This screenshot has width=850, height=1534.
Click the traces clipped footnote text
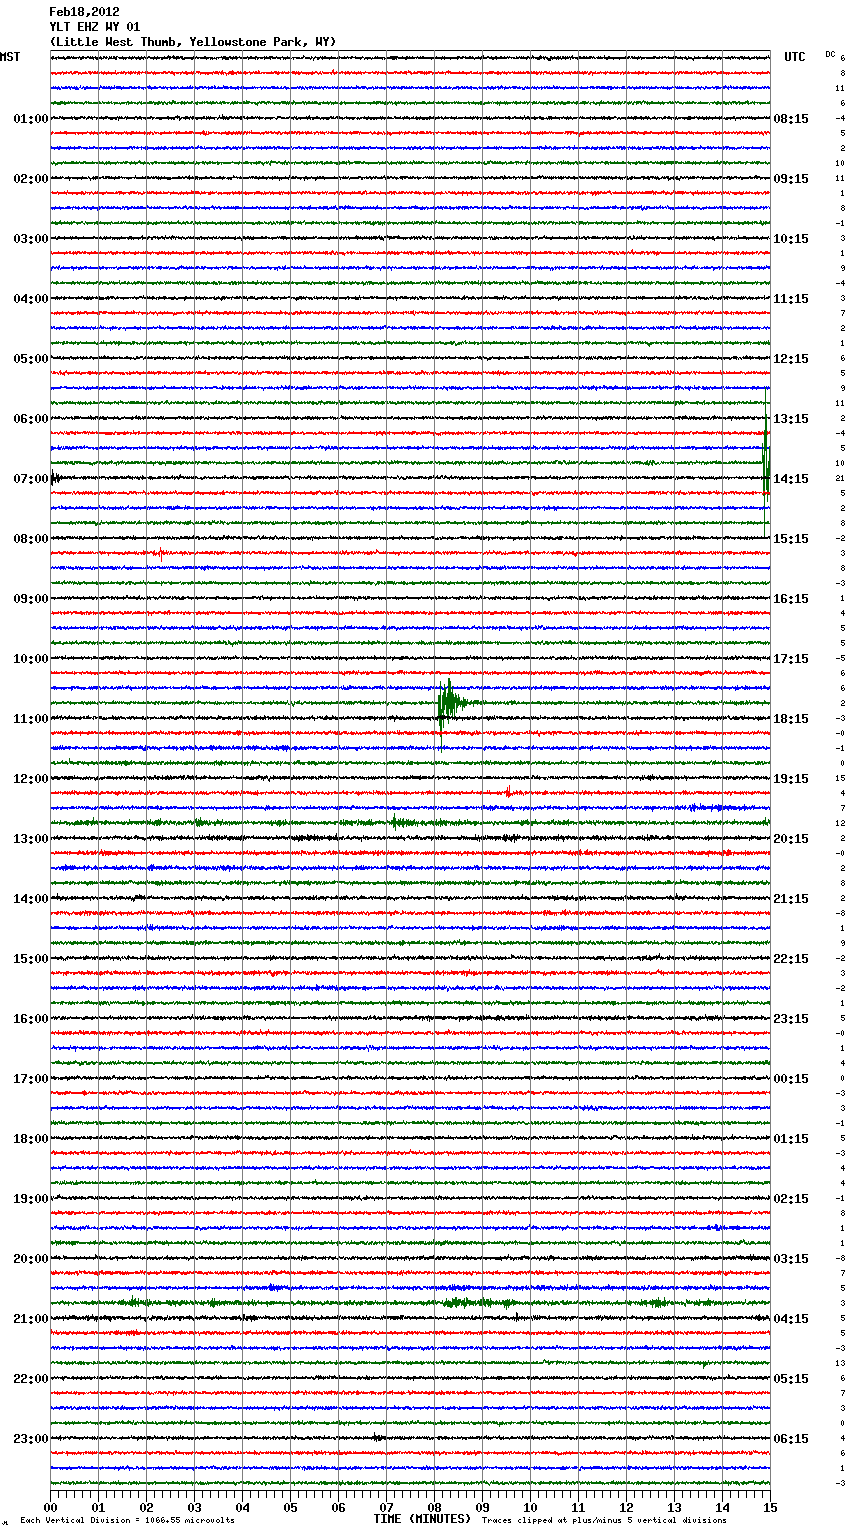click(x=604, y=1520)
